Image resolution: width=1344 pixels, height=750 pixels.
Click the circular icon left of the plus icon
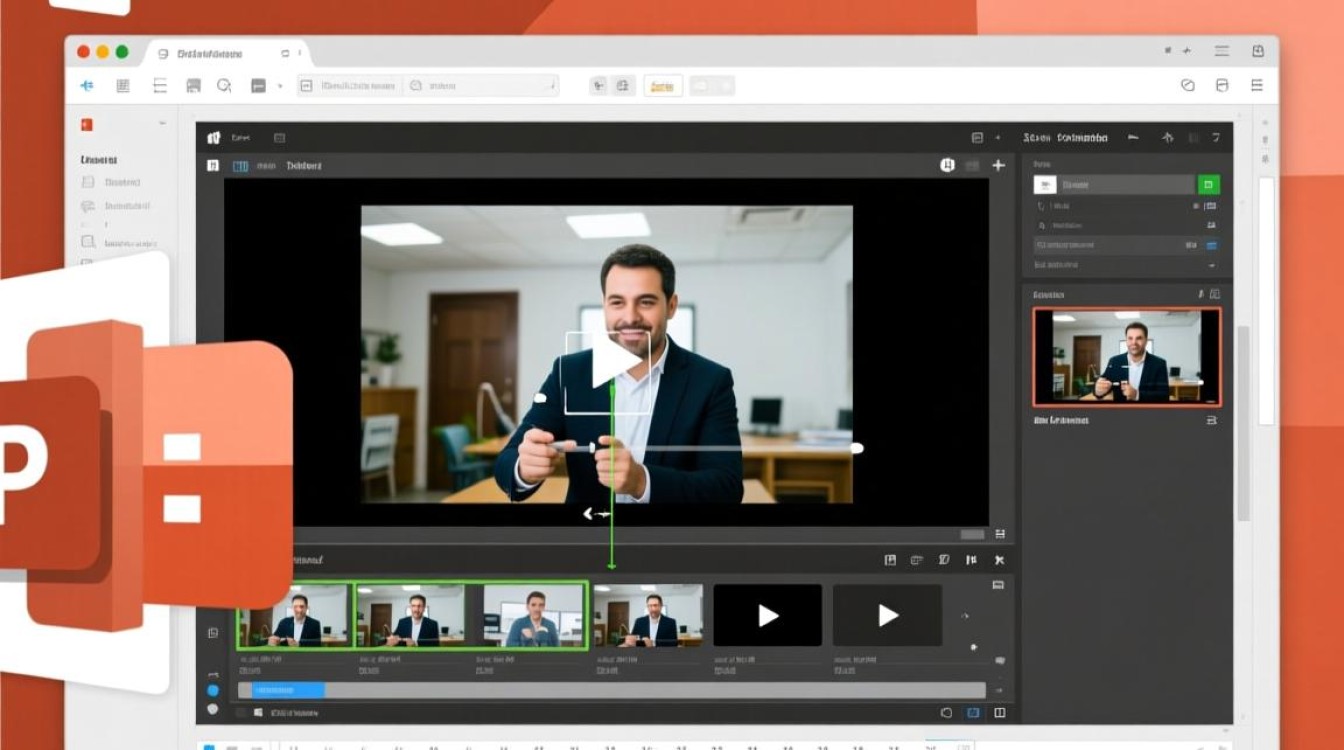947,165
